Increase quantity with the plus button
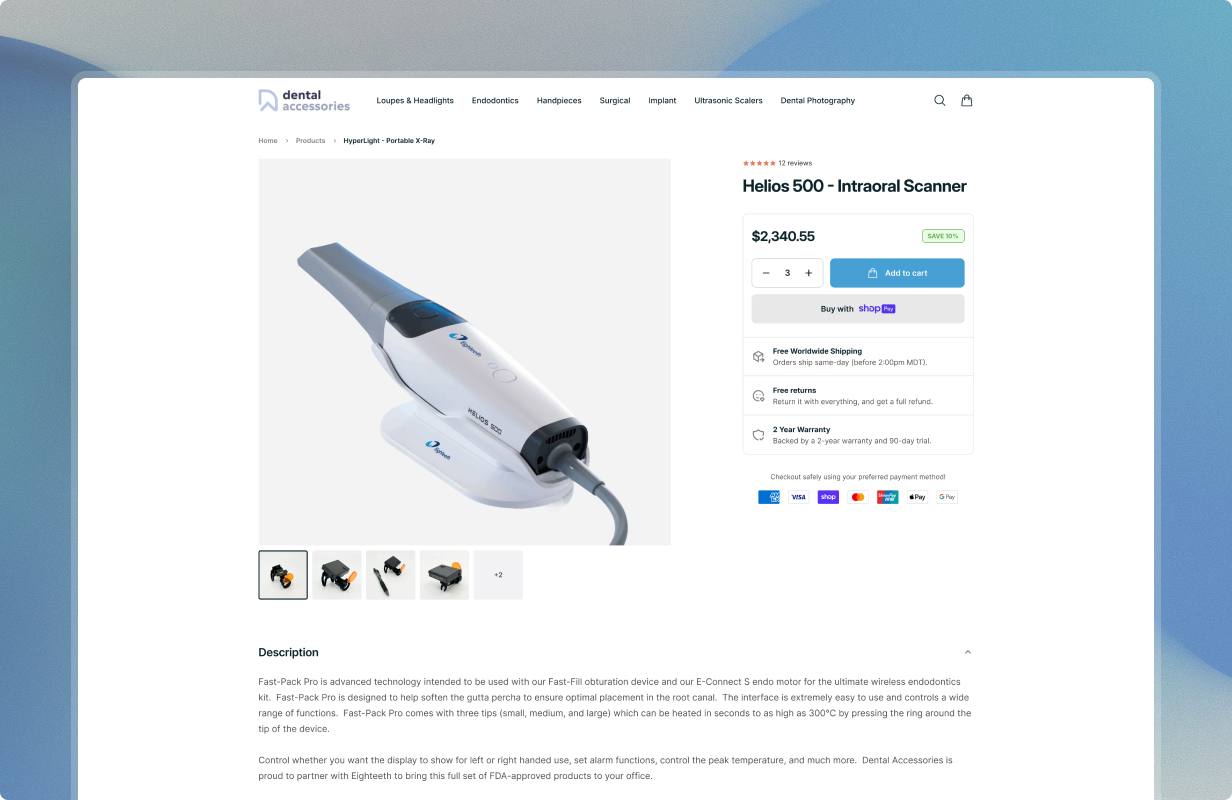 point(809,273)
